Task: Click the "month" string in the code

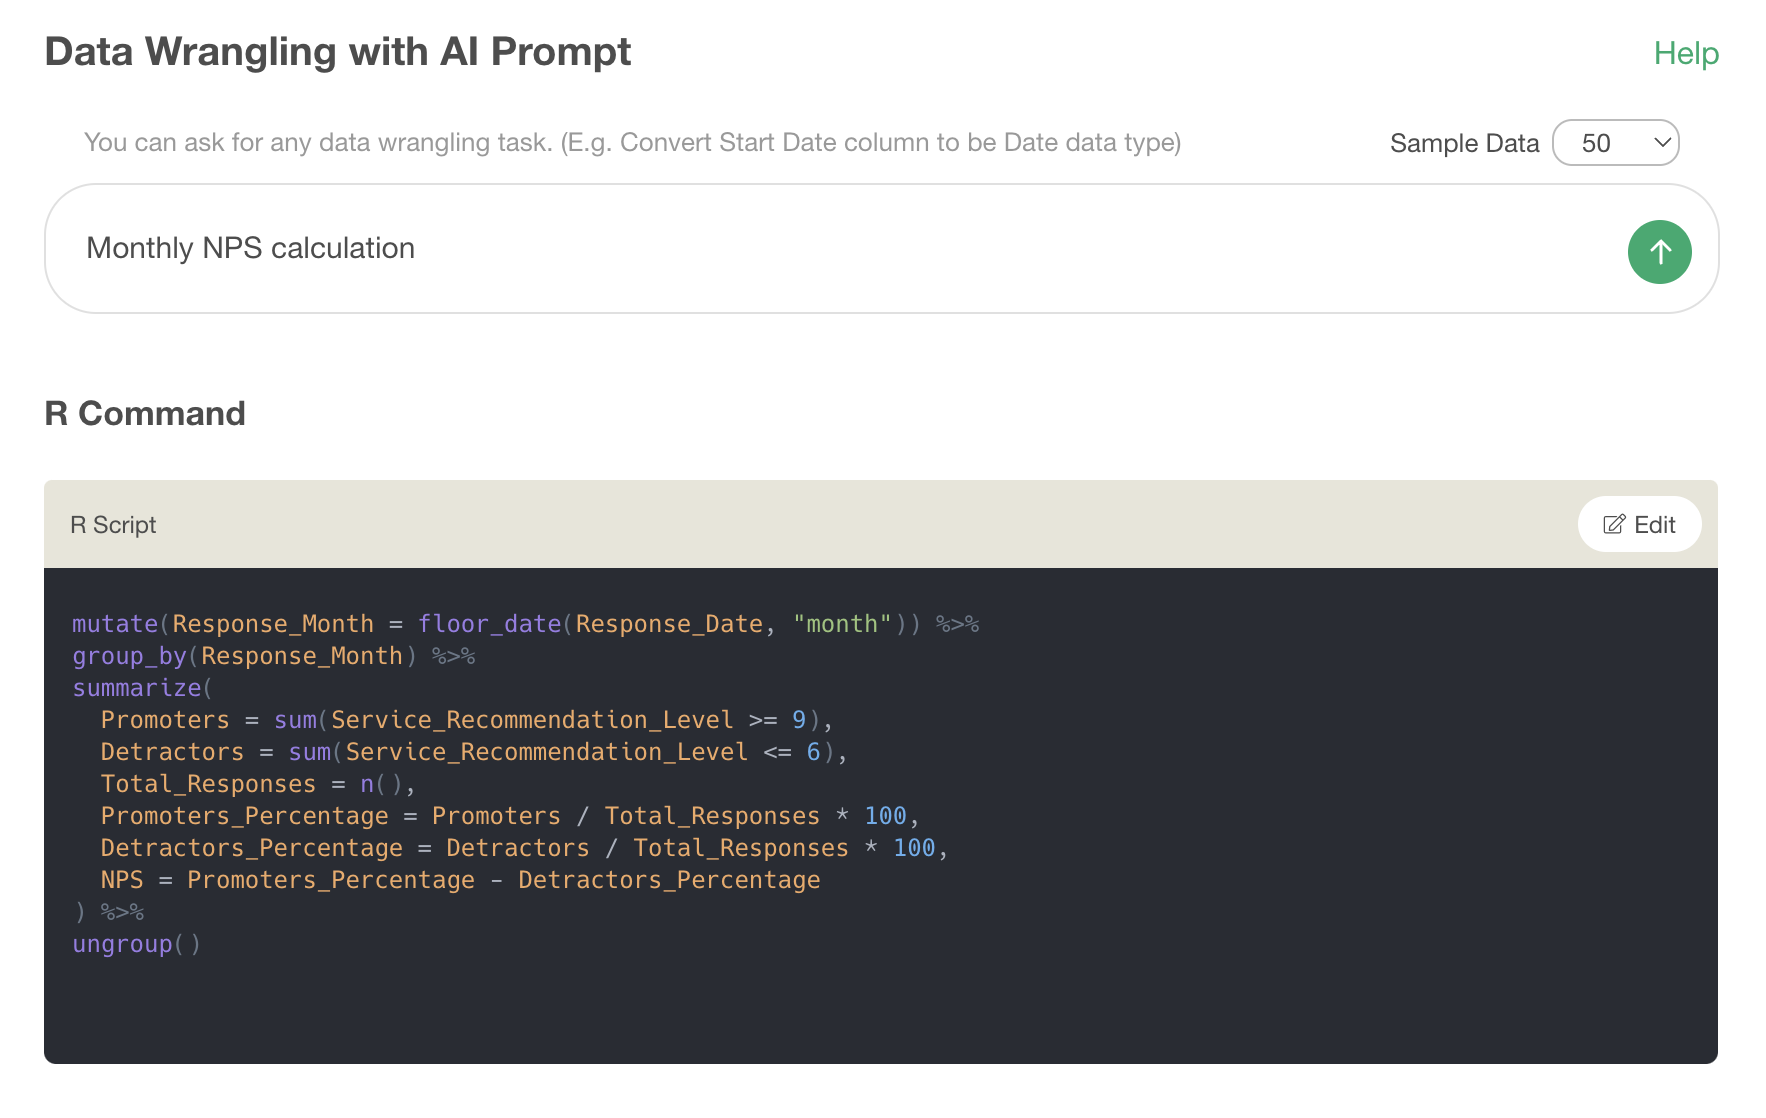Action: (x=842, y=624)
